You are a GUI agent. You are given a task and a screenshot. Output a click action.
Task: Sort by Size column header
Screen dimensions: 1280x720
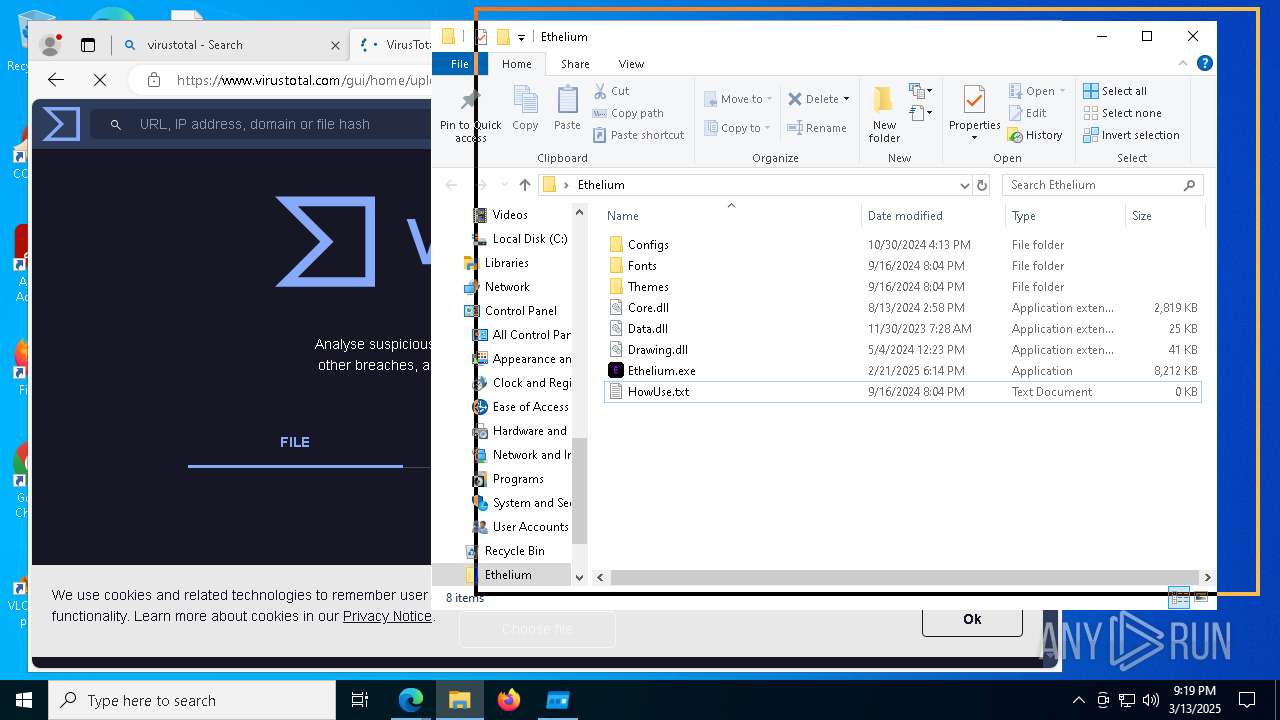(1165, 216)
